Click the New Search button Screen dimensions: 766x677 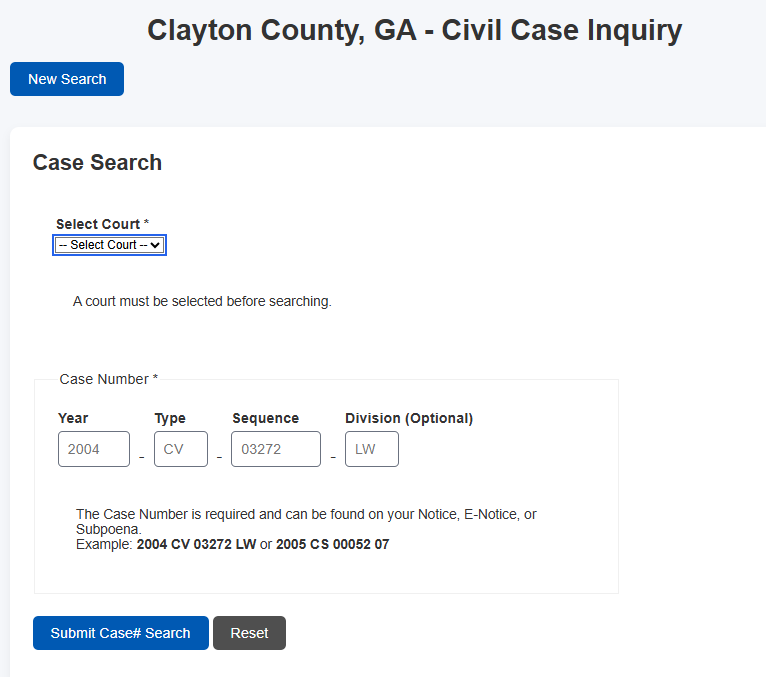67,79
